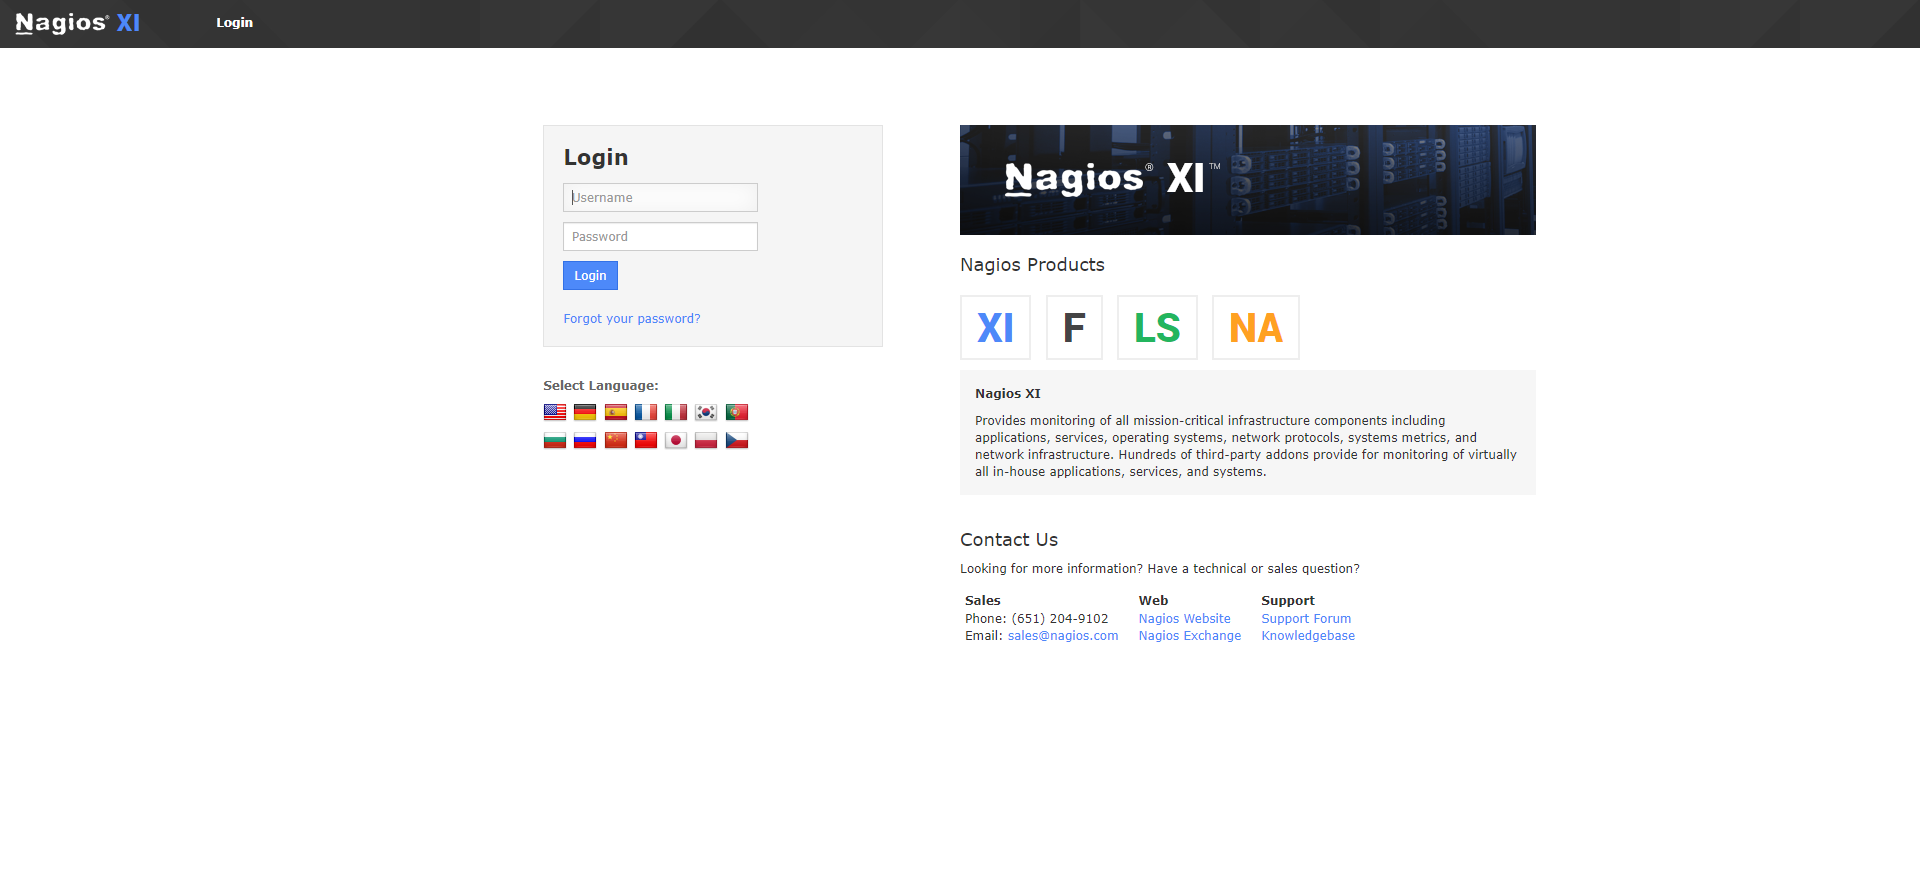This screenshot has height=871, width=1920.
Task: Select the China flag language
Action: [x=616, y=440]
